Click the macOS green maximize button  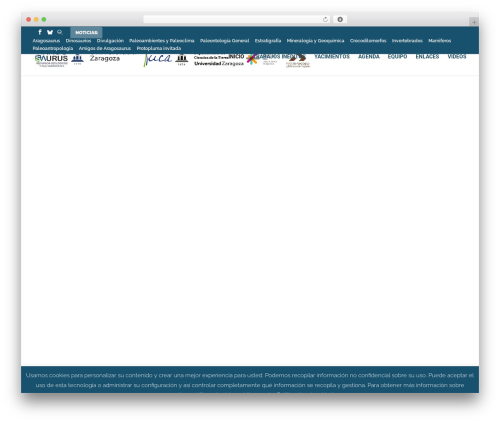(x=44, y=19)
